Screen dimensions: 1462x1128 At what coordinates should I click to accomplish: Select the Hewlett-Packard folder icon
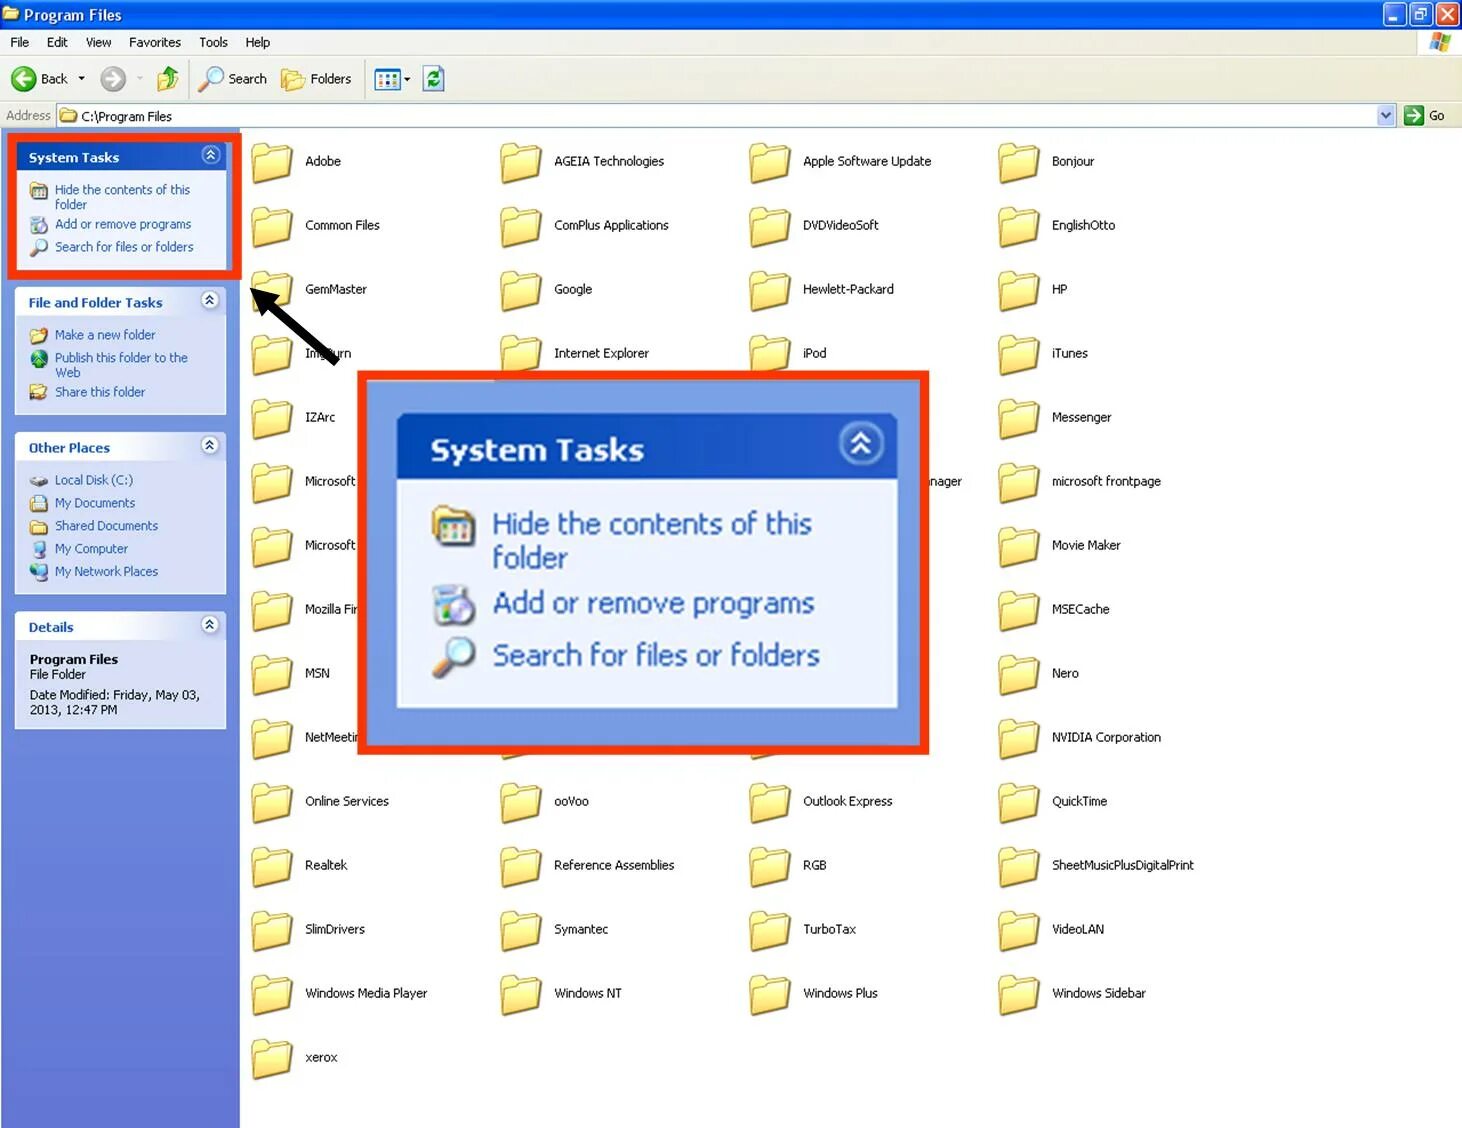point(770,290)
